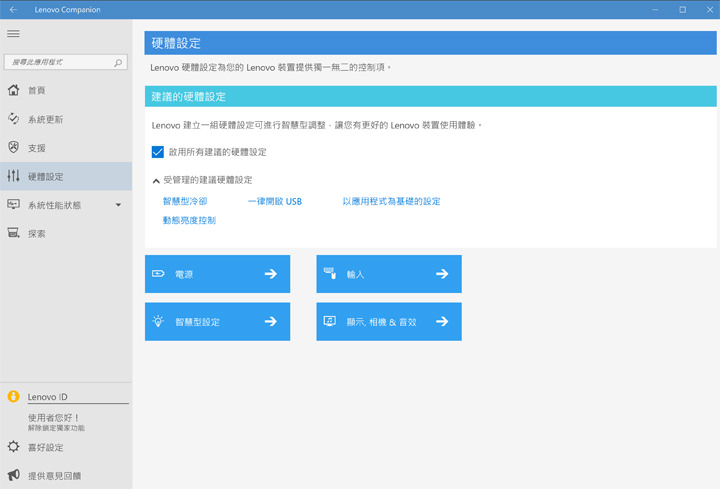Click the 支援 shield icon
This screenshot has width=720, height=489.
pyautogui.click(x=13, y=148)
